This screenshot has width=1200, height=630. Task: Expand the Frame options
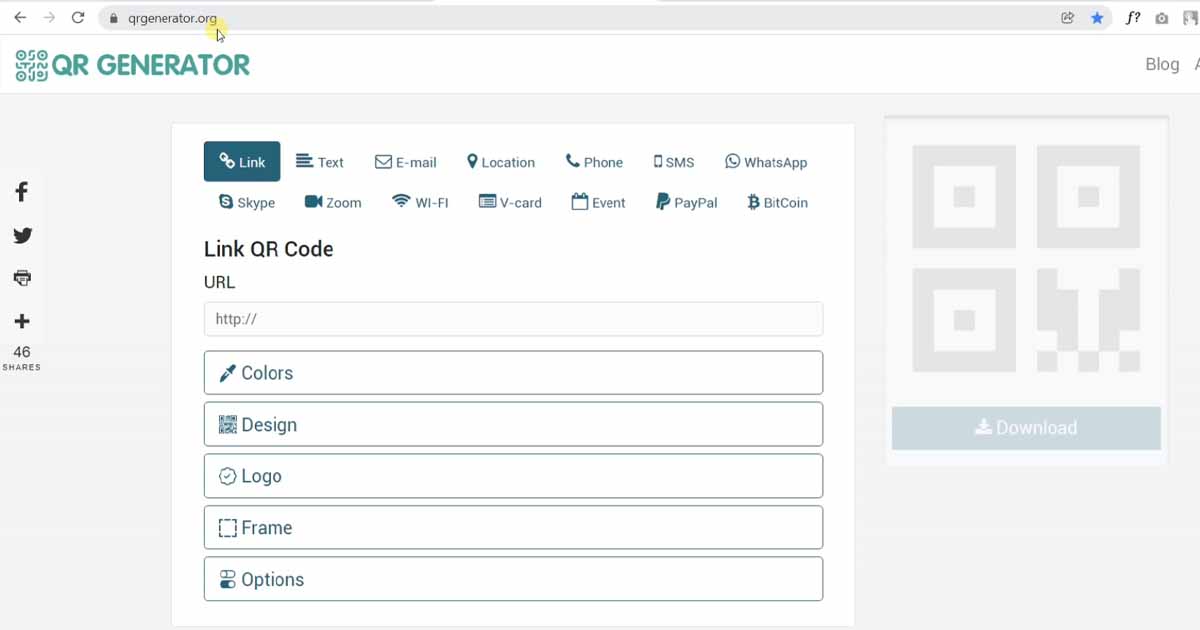(x=513, y=527)
